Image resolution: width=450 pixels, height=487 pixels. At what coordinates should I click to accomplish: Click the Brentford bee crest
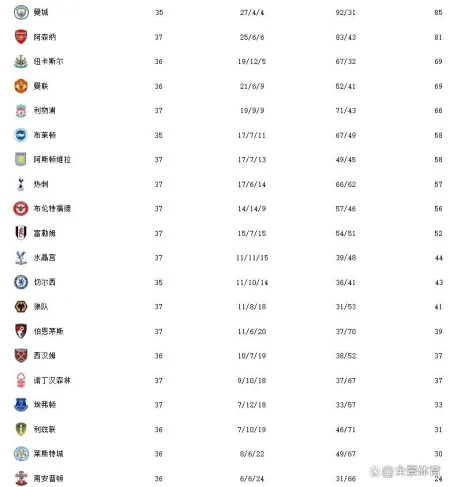[x=21, y=209]
